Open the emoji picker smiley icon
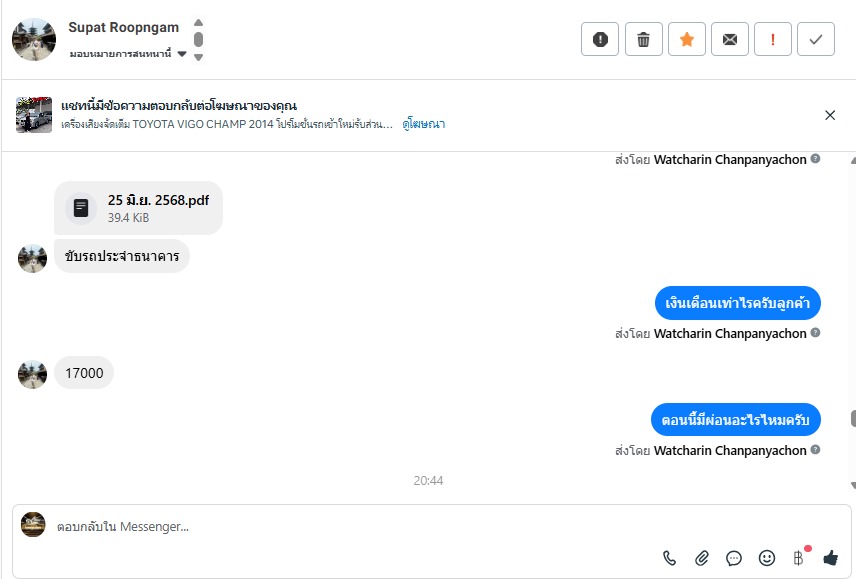Viewport: 856px width, 579px height. point(767,558)
